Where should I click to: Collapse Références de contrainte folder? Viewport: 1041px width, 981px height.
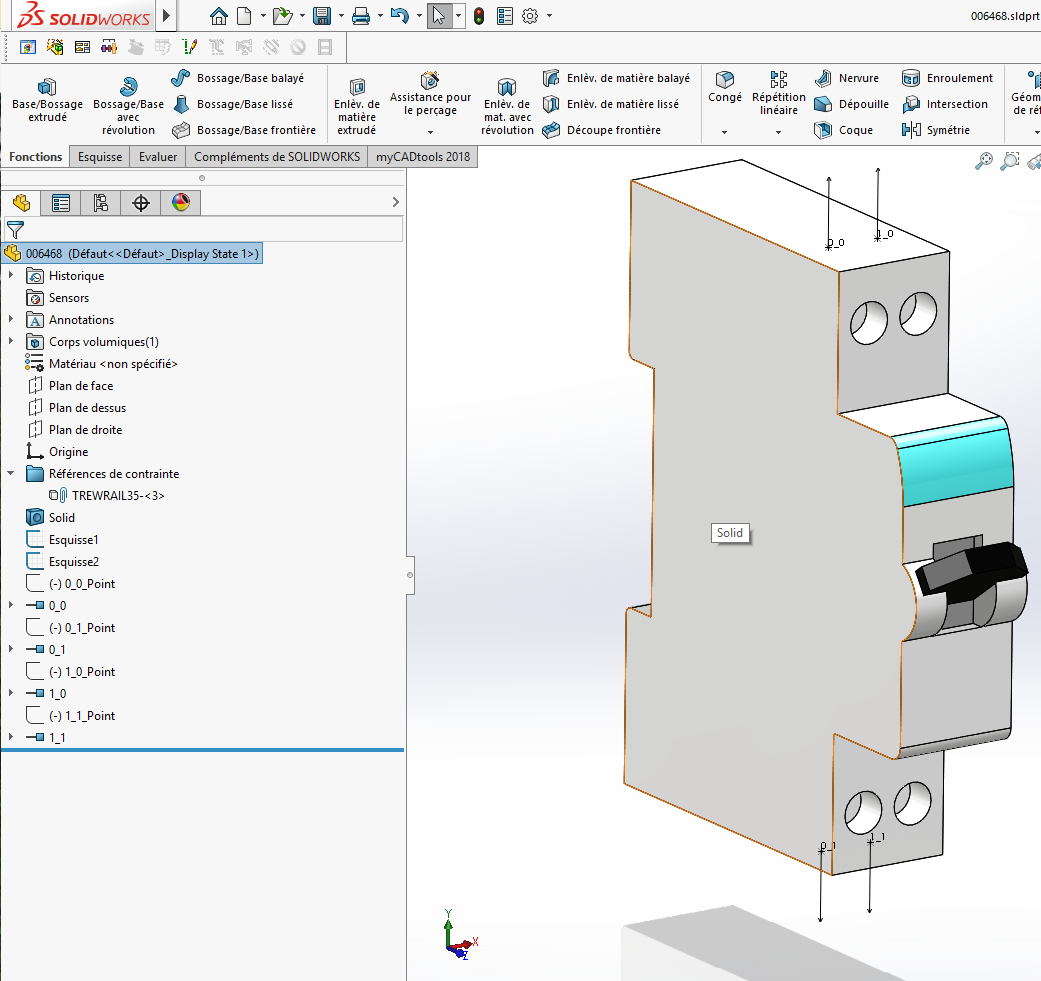11,473
